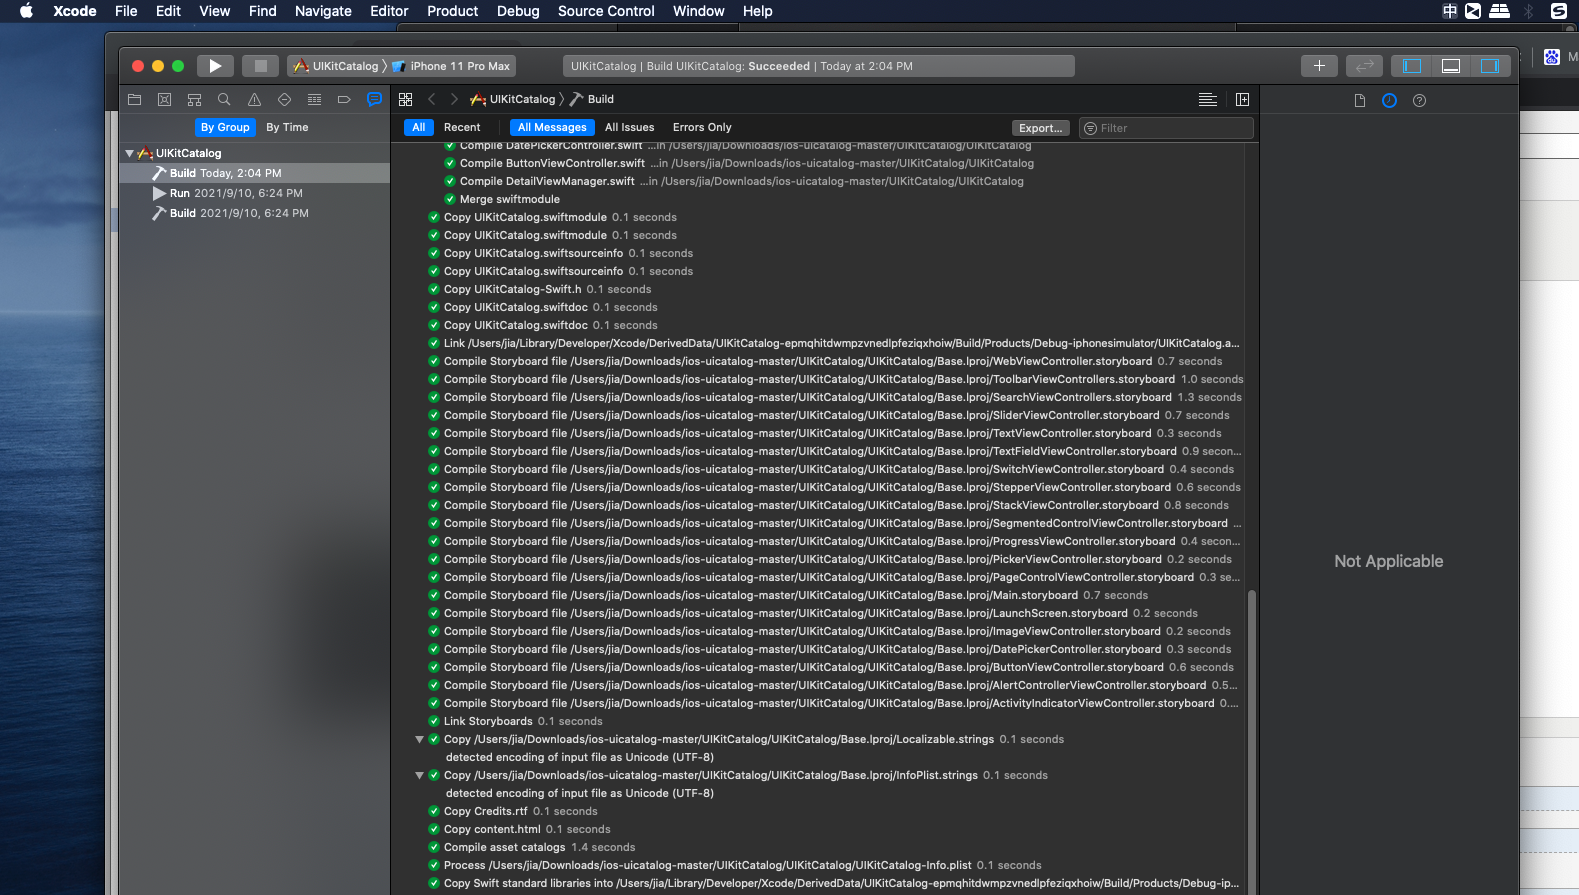Open the Source Control menu
The image size is (1579, 895).
pos(606,11)
